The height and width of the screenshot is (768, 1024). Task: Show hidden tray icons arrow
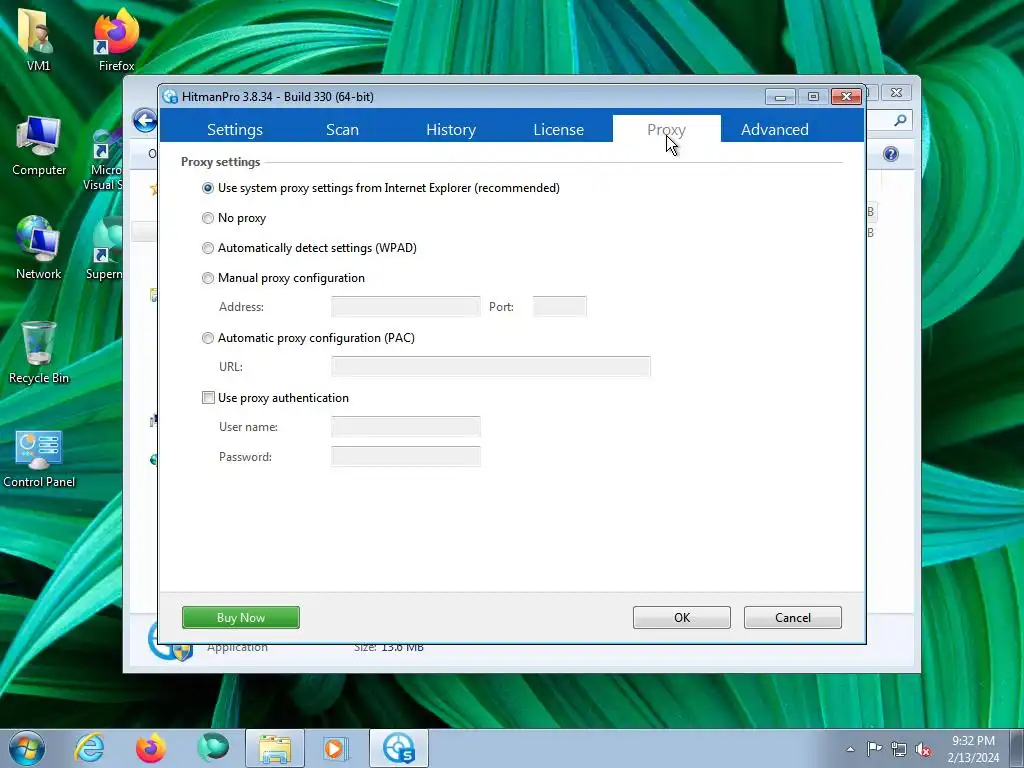point(850,749)
